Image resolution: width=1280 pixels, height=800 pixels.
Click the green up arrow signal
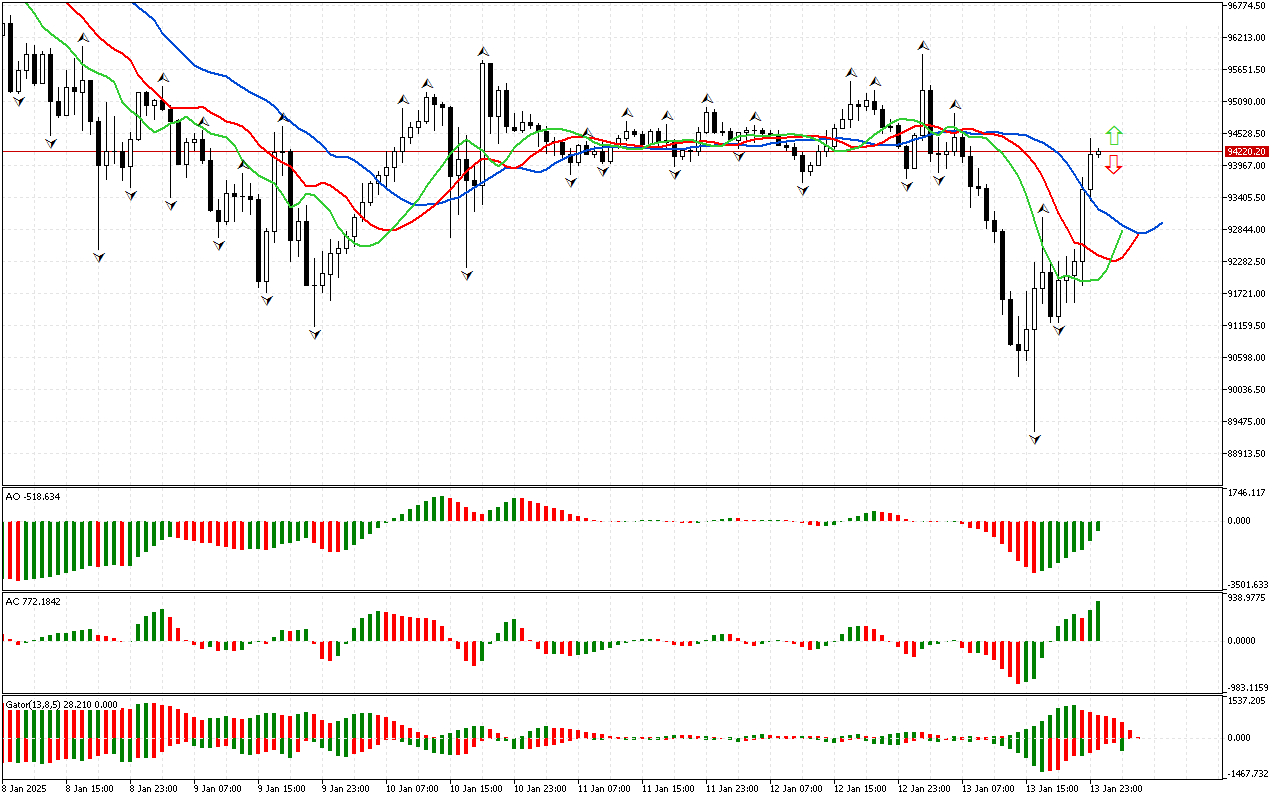coord(1113,136)
